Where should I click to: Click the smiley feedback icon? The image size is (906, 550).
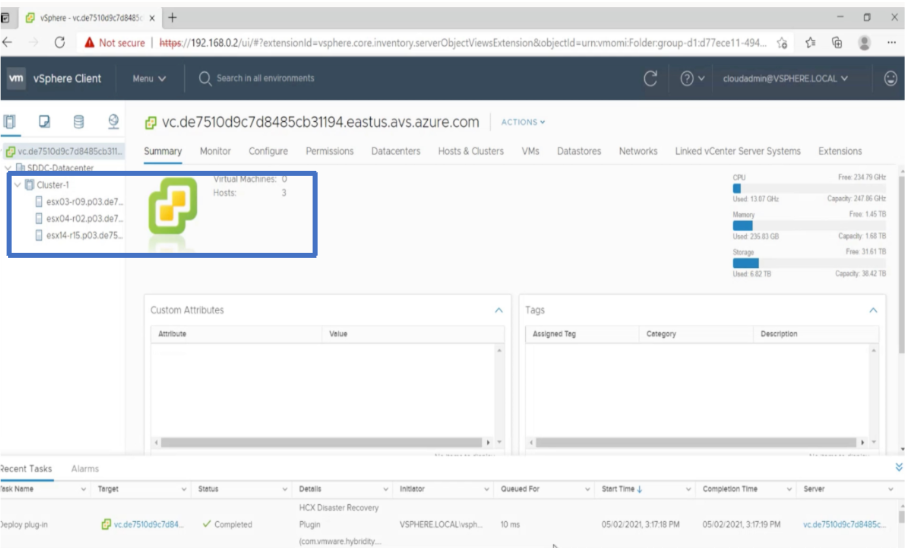(890, 78)
